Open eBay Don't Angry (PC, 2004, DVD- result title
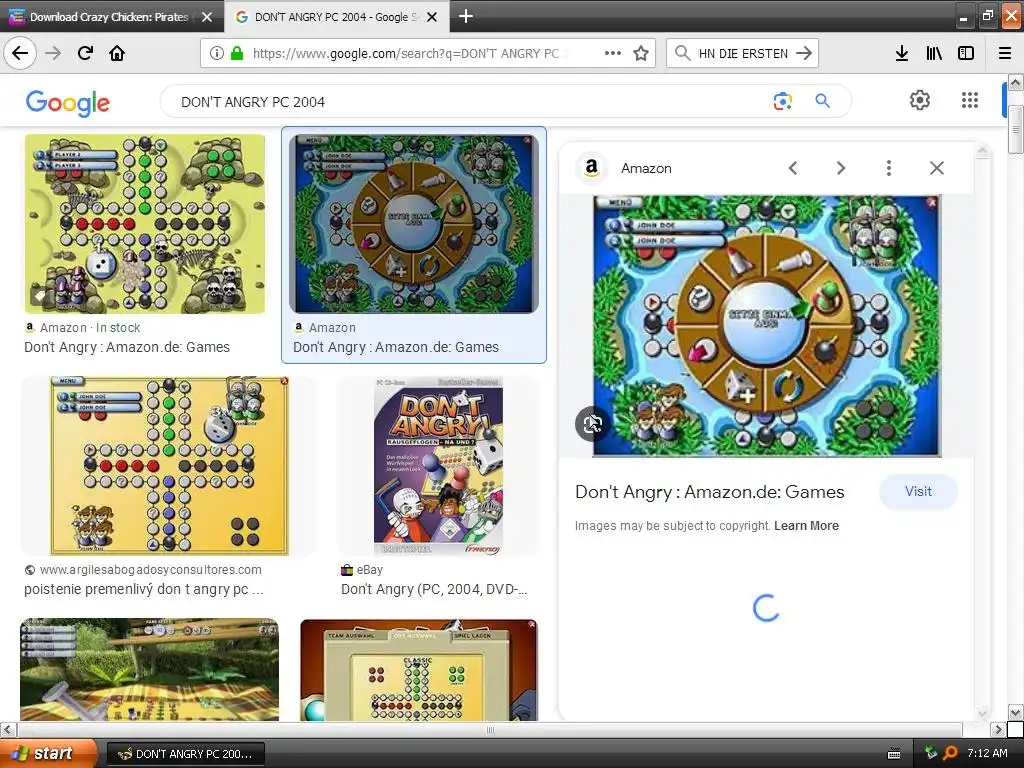The image size is (1024, 768). point(434,589)
